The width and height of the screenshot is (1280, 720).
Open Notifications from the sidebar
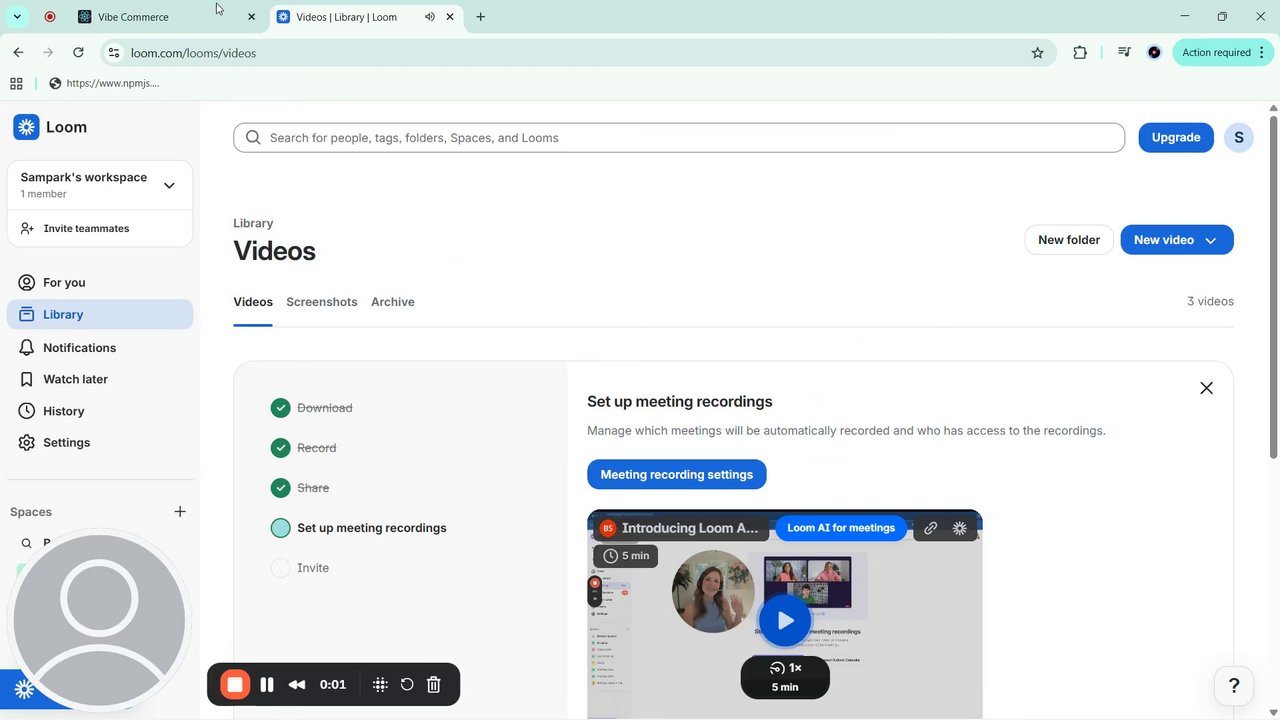[100, 348]
